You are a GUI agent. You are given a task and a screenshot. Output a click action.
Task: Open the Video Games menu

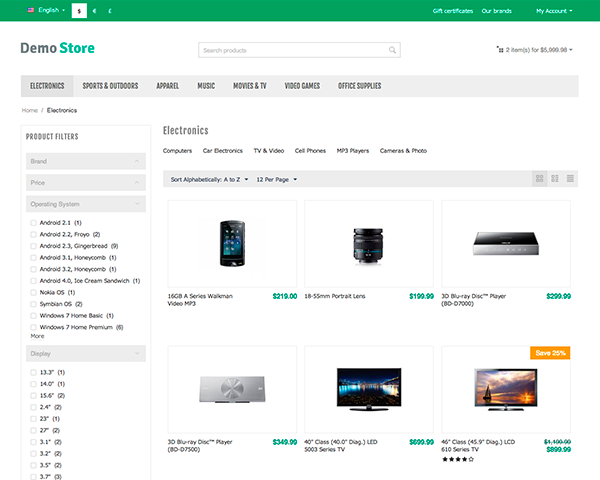[302, 86]
